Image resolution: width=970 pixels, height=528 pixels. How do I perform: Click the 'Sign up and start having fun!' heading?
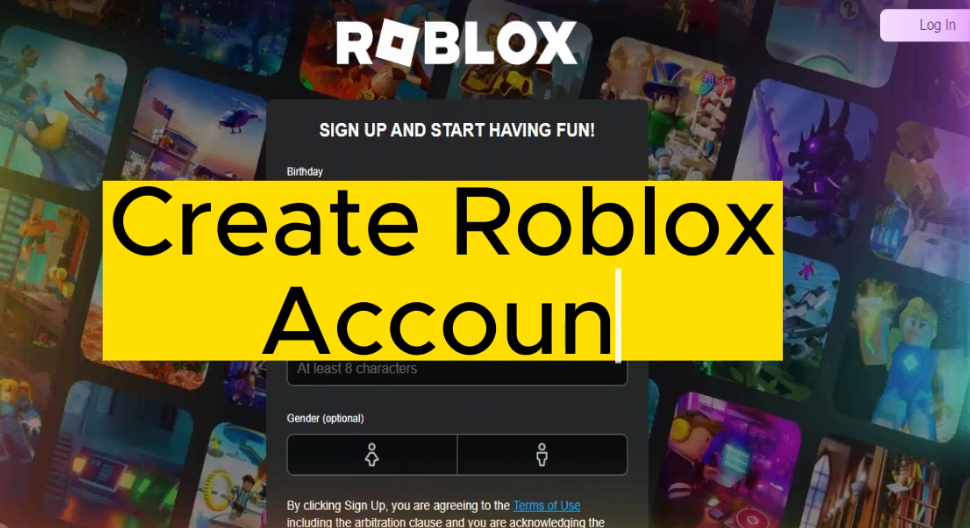[x=457, y=130]
